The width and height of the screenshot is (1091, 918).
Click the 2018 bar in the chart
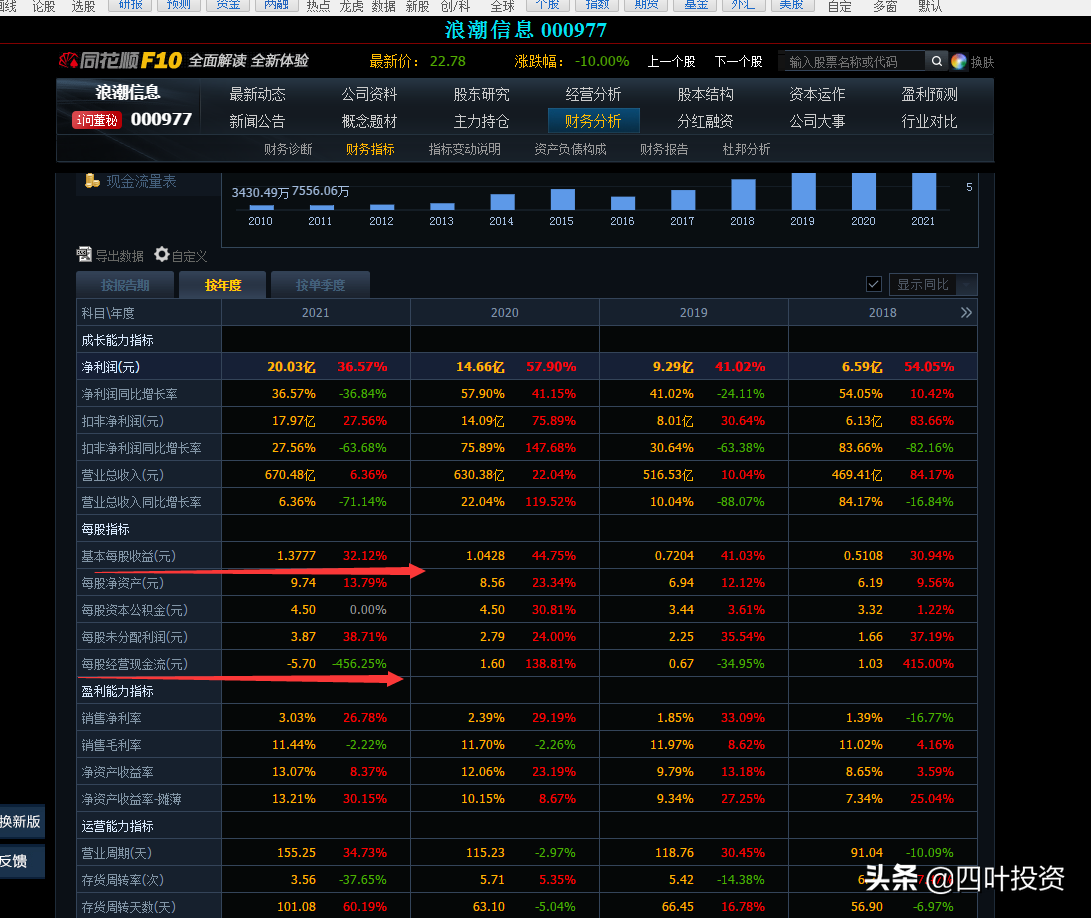click(743, 194)
